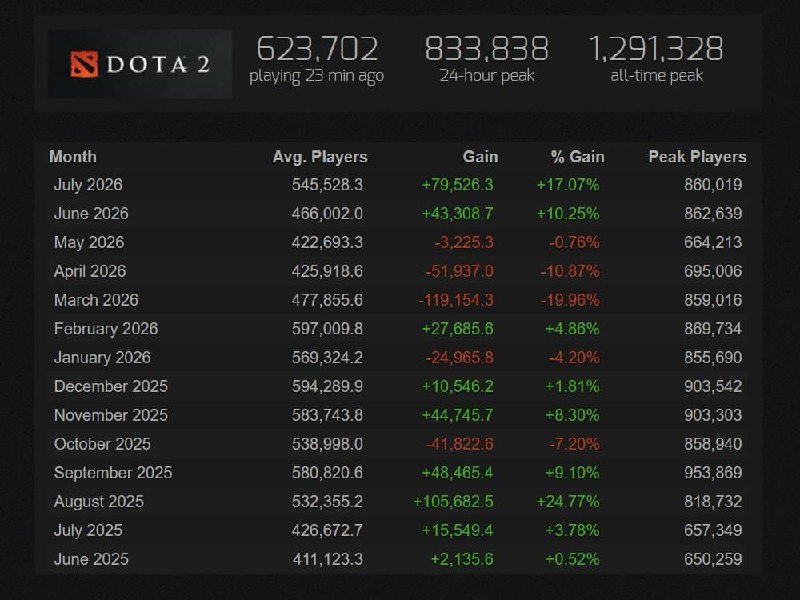Click the Gain column header
Screen dimensions: 800x600
tap(480, 157)
